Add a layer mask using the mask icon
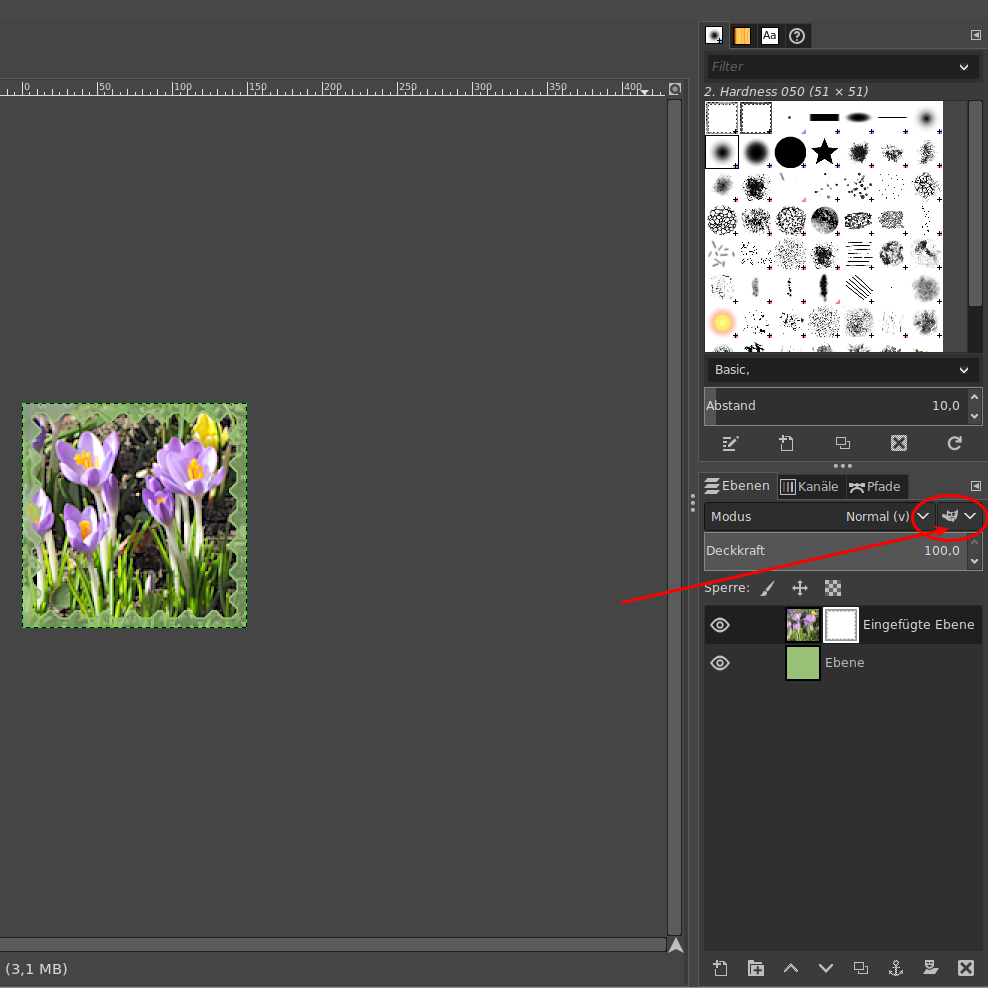This screenshot has width=988, height=988. (931, 967)
